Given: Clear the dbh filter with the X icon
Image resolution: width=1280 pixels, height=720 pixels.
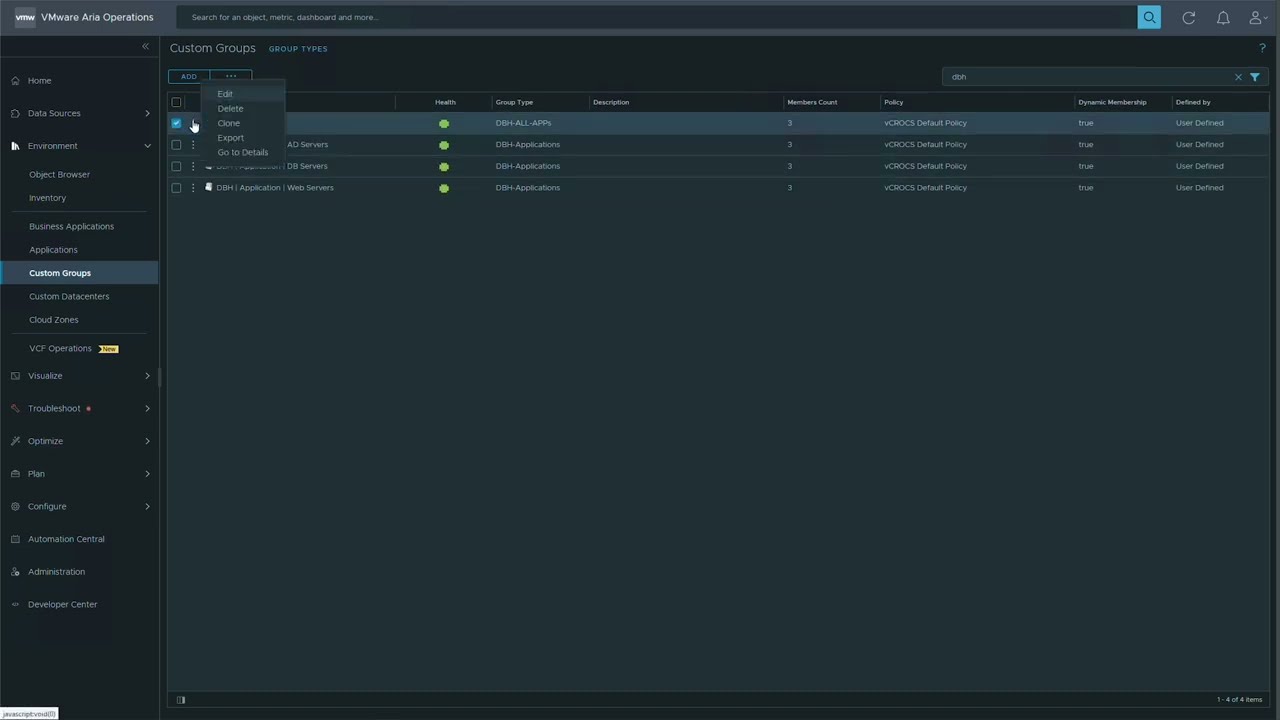Looking at the screenshot, I should pyautogui.click(x=1238, y=77).
